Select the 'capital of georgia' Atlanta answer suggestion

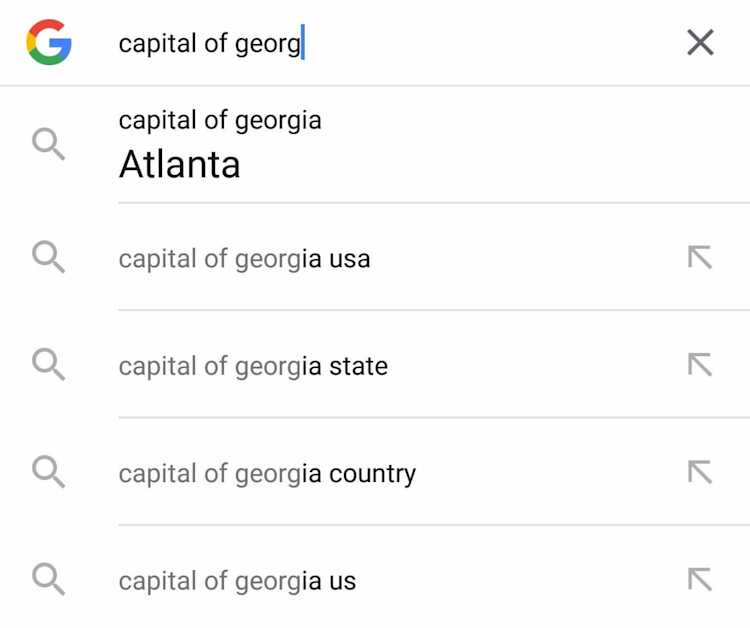coord(375,145)
